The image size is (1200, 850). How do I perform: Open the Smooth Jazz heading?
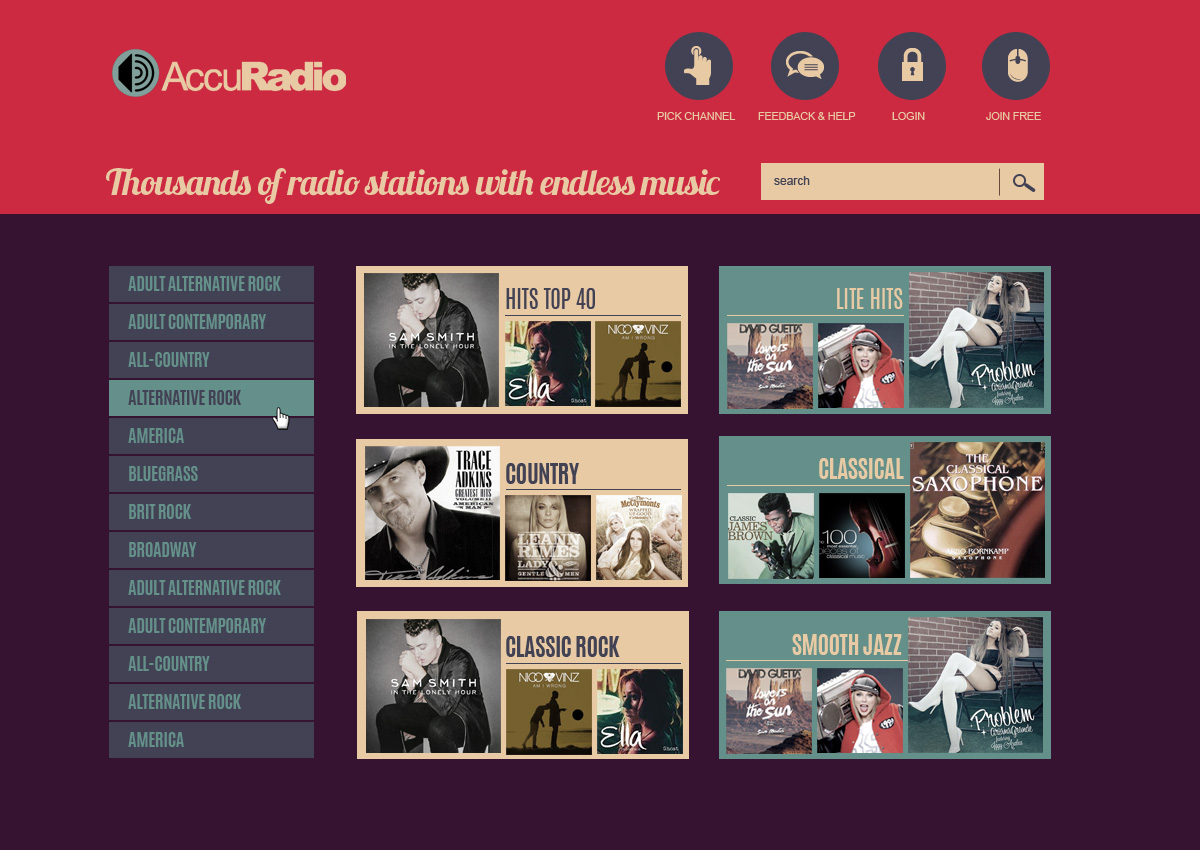point(847,644)
